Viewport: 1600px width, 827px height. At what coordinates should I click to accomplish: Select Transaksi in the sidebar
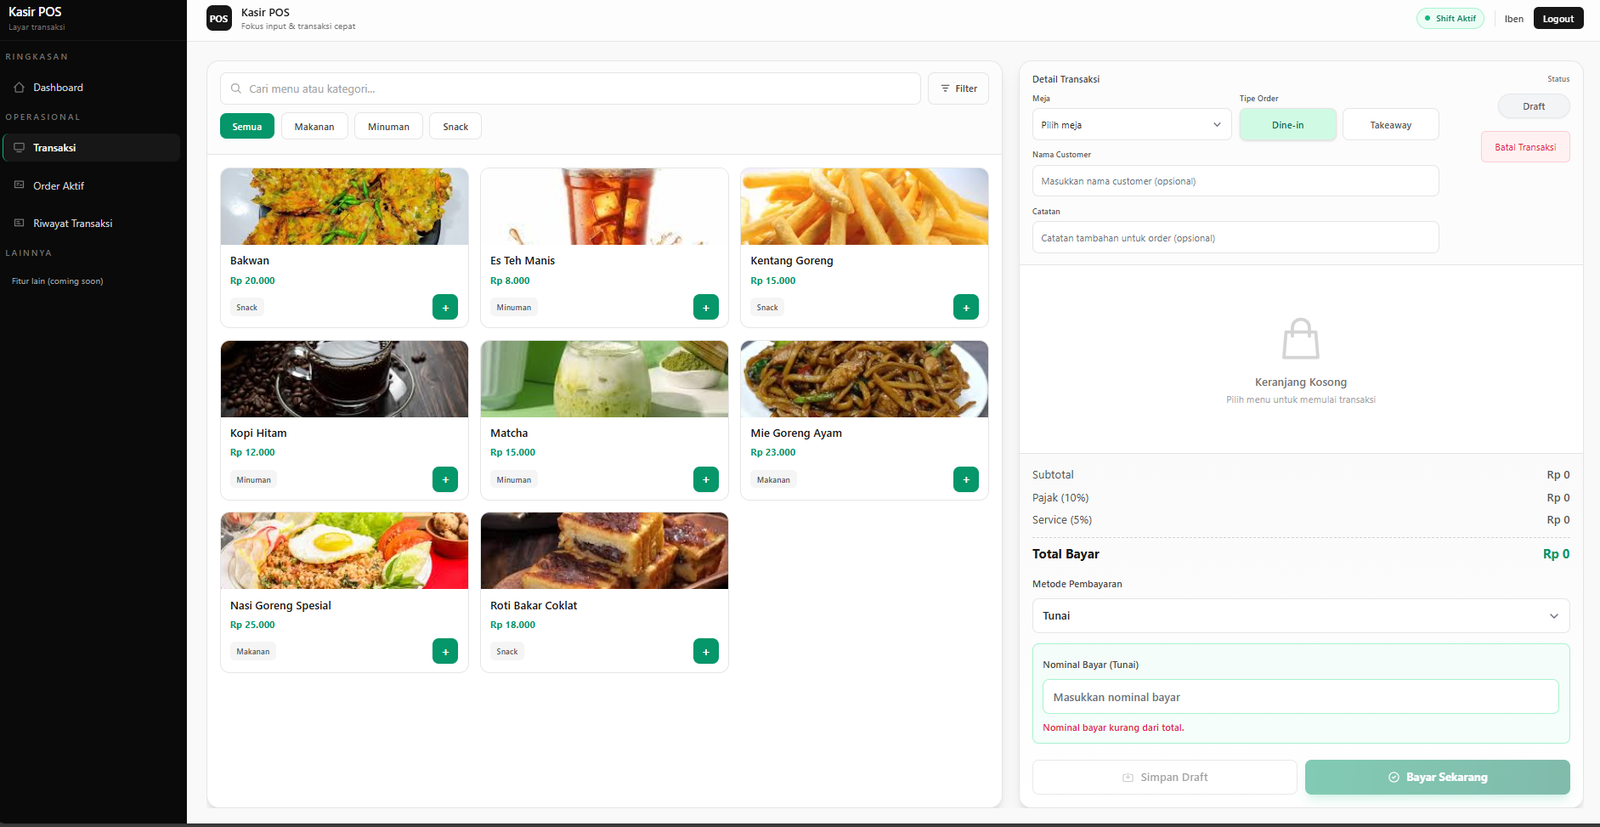click(x=91, y=147)
